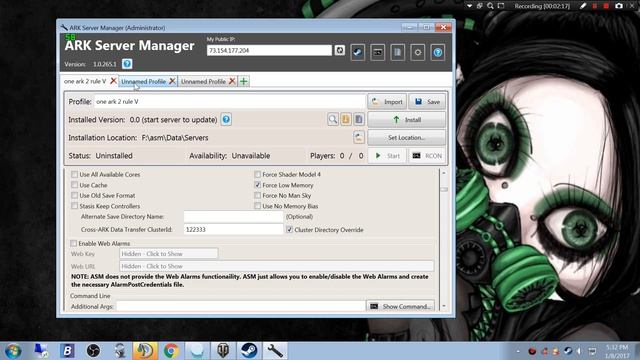The width and height of the screenshot is (640, 360).
Task: Enable Stasis Keep Controllers
Action: click(74, 206)
